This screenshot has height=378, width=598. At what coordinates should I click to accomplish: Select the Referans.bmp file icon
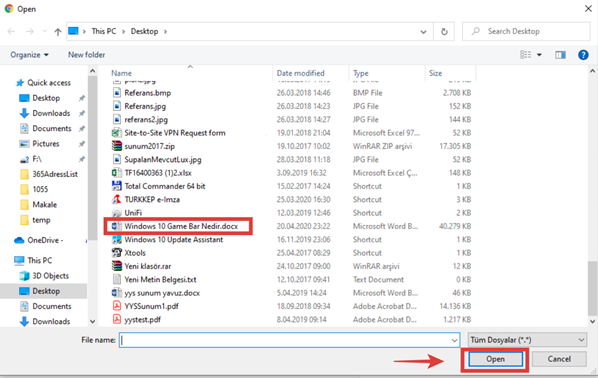[x=117, y=93]
